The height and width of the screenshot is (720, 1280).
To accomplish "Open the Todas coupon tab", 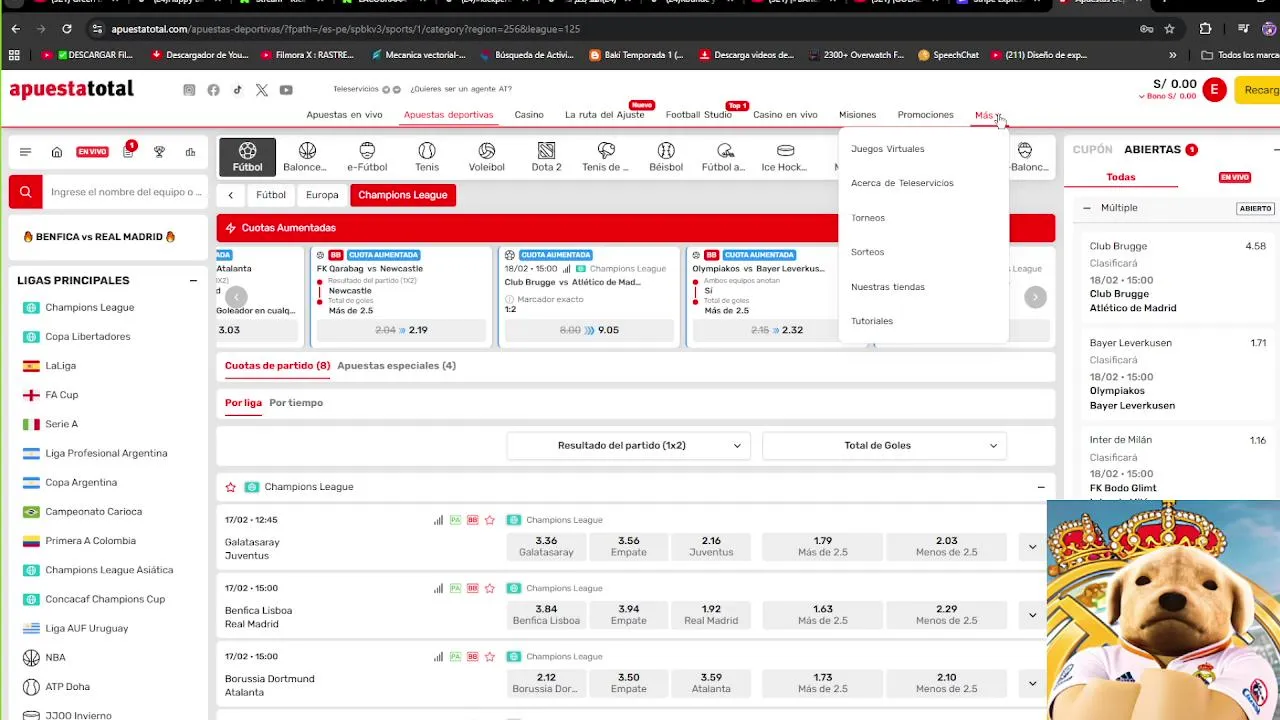I will (x=1121, y=177).
